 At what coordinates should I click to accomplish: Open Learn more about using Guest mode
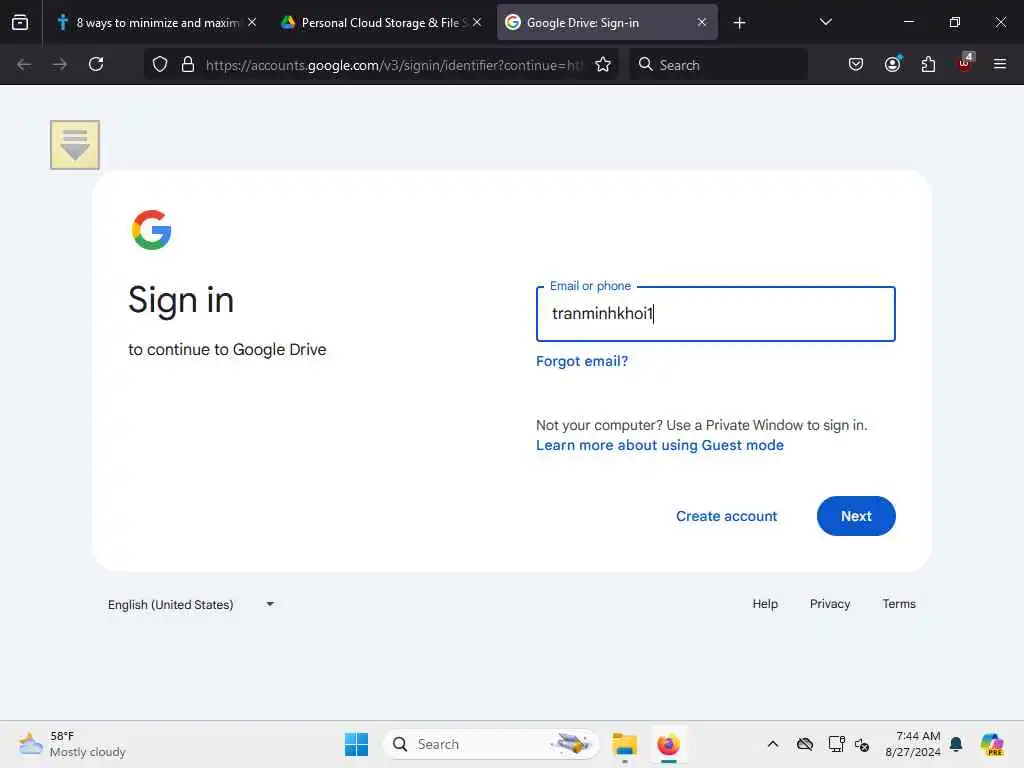click(x=660, y=445)
